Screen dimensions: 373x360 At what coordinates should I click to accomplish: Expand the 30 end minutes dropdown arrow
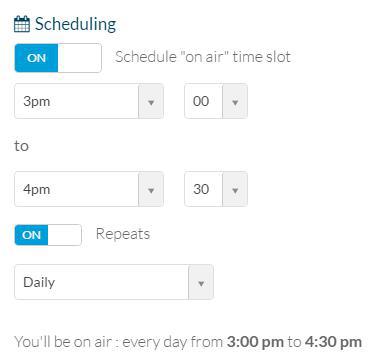(235, 189)
